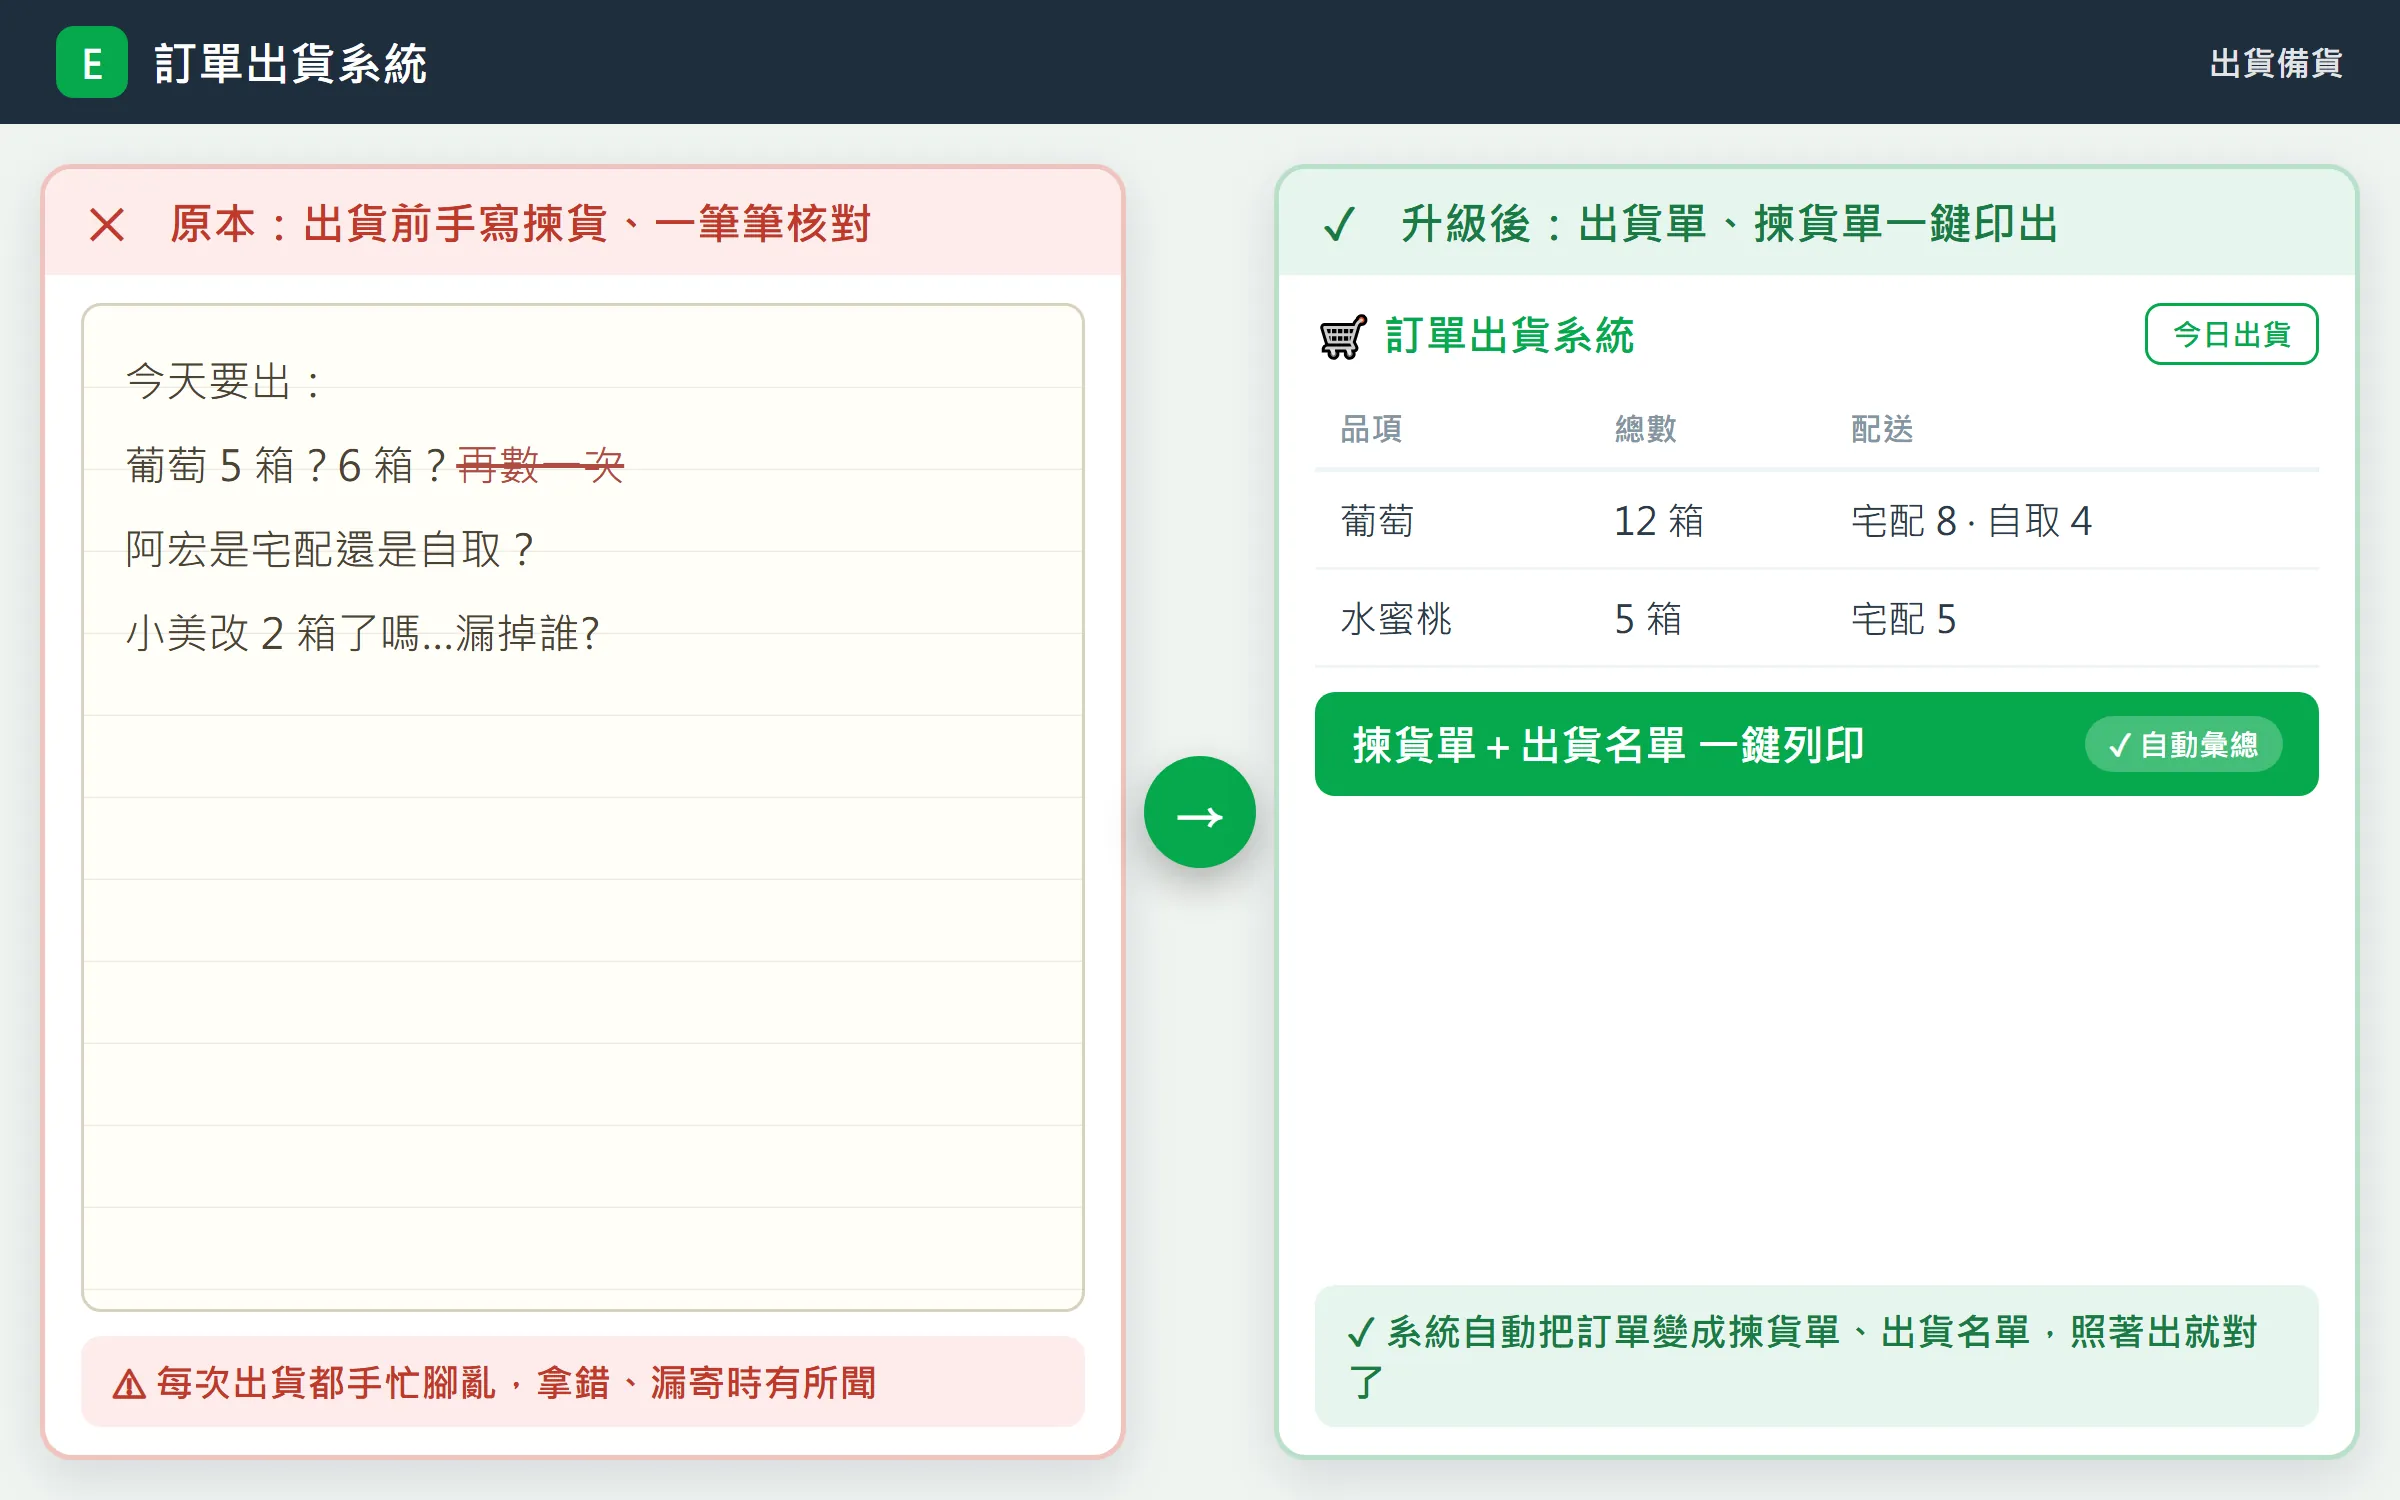2400x1500 pixels.
Task: Click the 訂單出貨系統 header title
Action: [290, 63]
